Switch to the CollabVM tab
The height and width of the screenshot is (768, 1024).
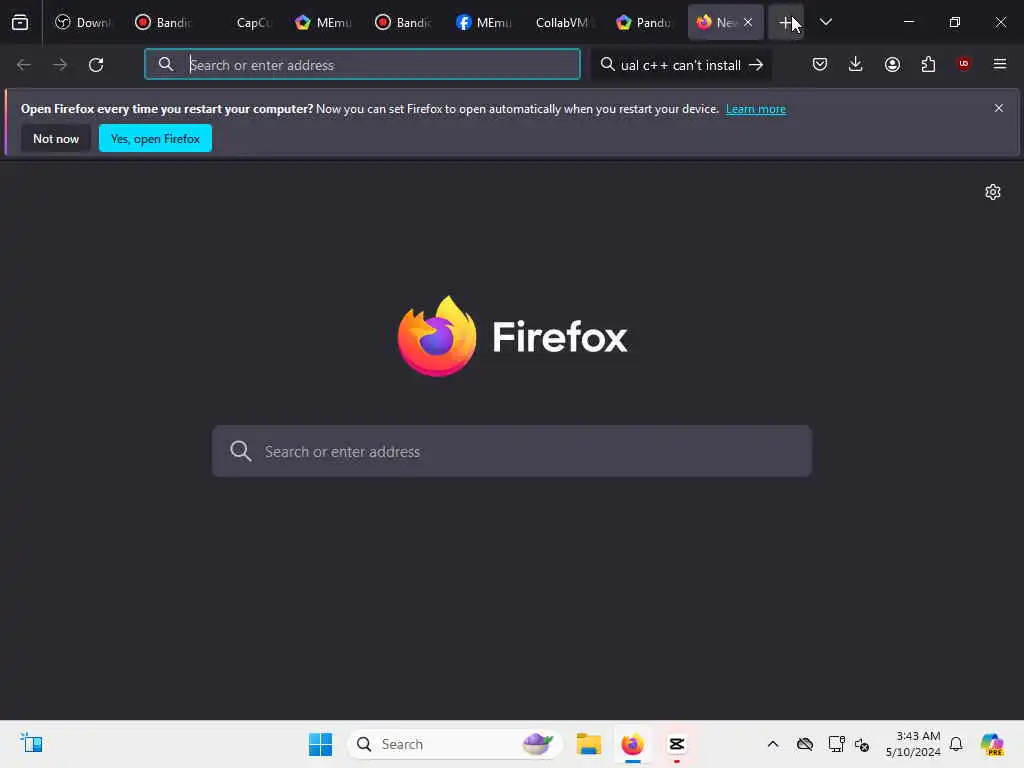(564, 22)
